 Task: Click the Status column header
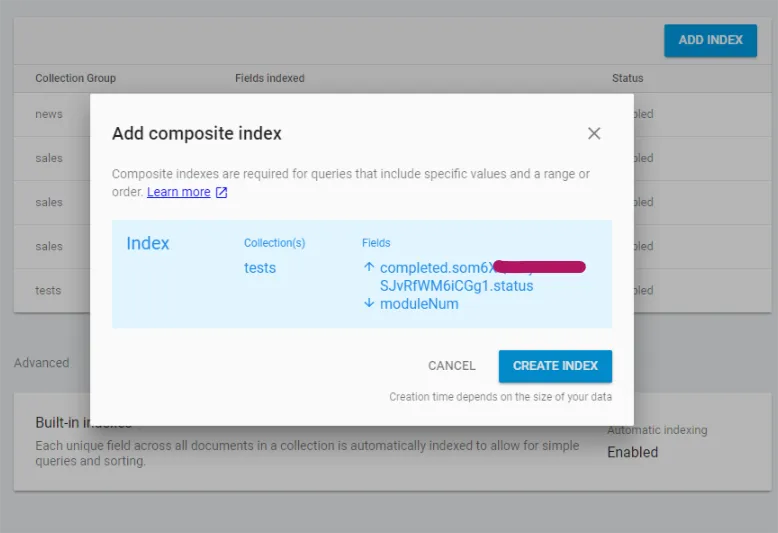pyautogui.click(x=628, y=78)
